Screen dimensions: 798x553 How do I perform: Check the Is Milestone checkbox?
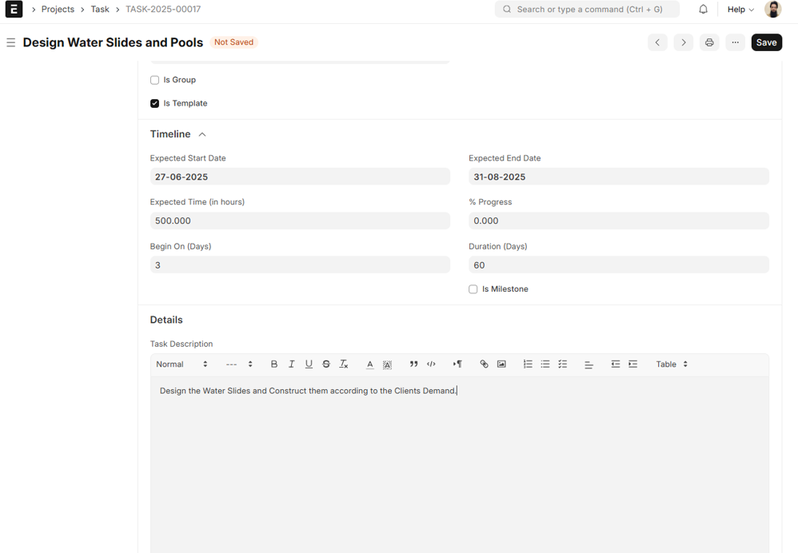[x=473, y=289]
